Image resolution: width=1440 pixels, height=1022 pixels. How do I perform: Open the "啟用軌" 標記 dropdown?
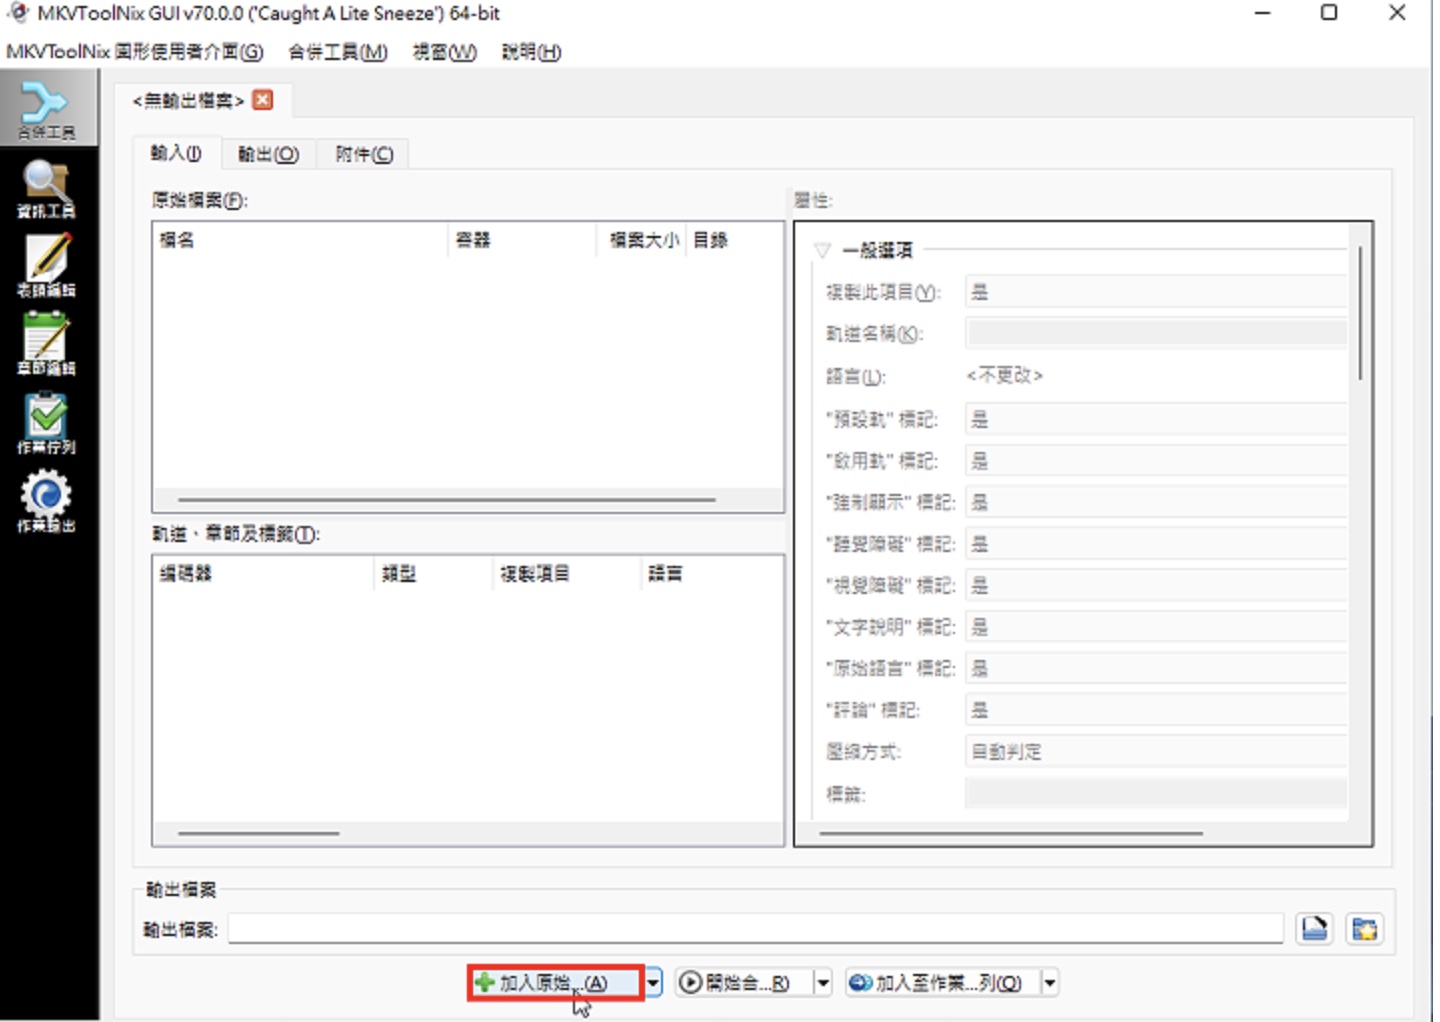pyautogui.click(x=1155, y=461)
